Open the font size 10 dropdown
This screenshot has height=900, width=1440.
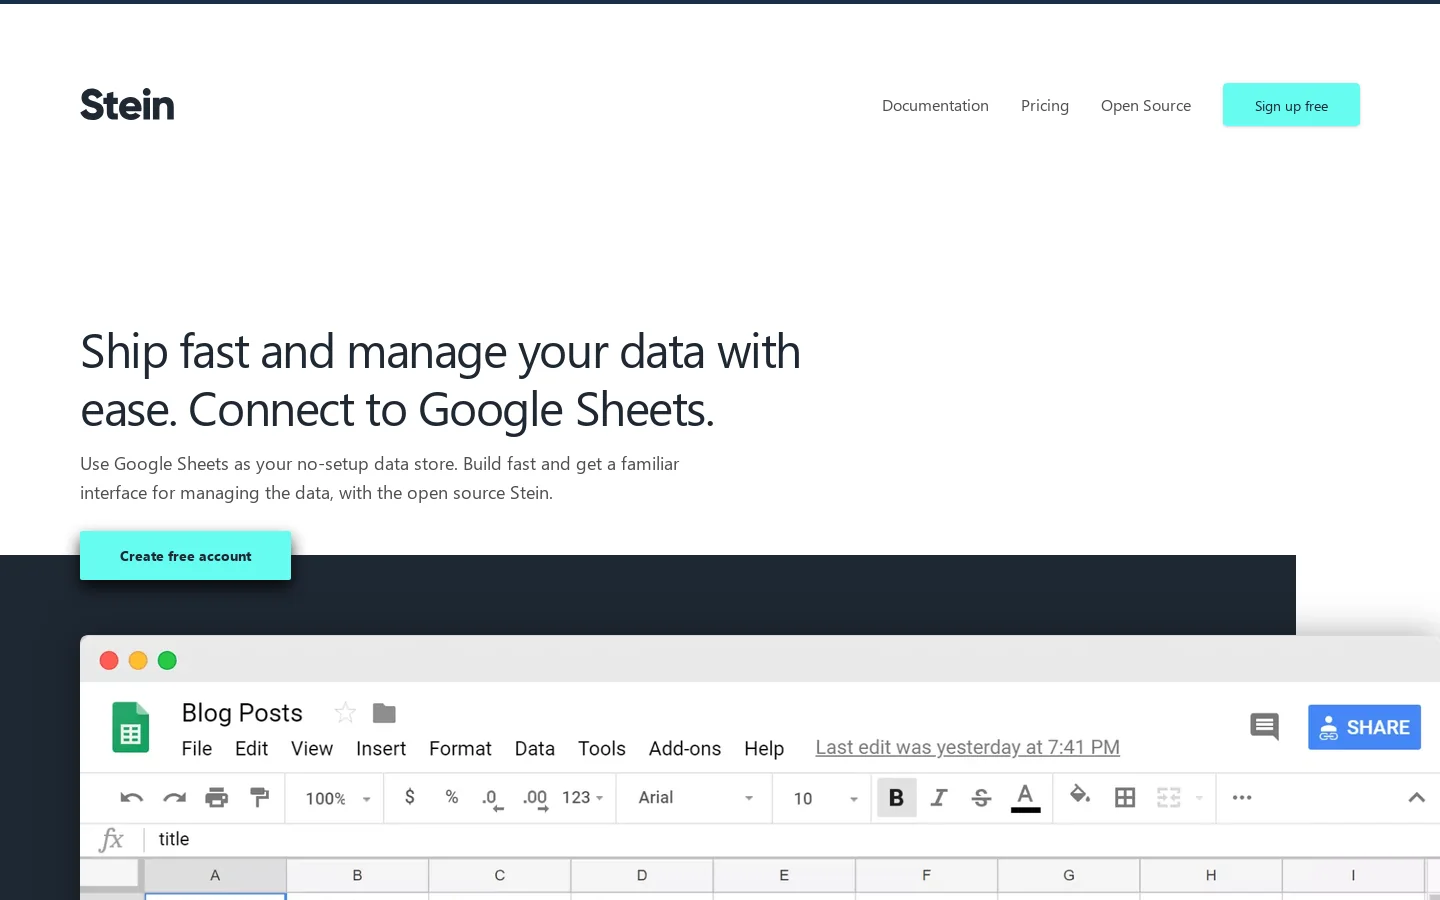point(826,798)
